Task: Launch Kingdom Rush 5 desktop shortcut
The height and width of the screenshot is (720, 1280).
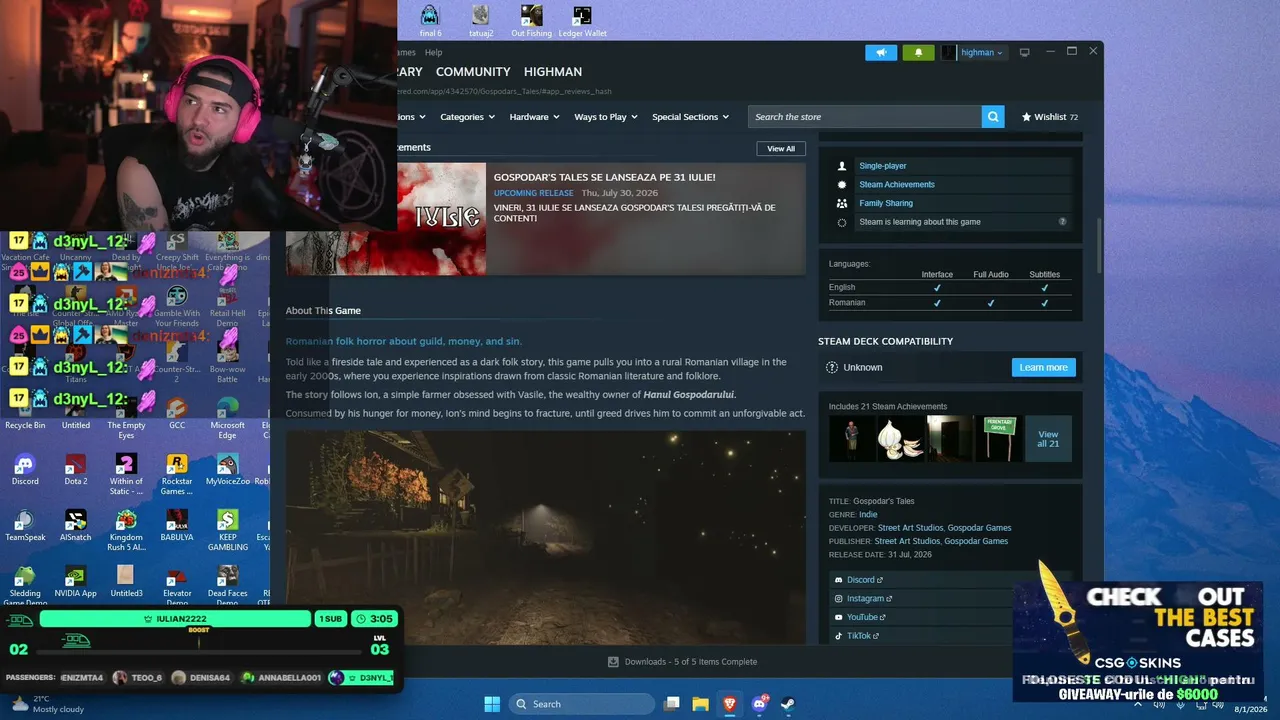Action: (126, 530)
